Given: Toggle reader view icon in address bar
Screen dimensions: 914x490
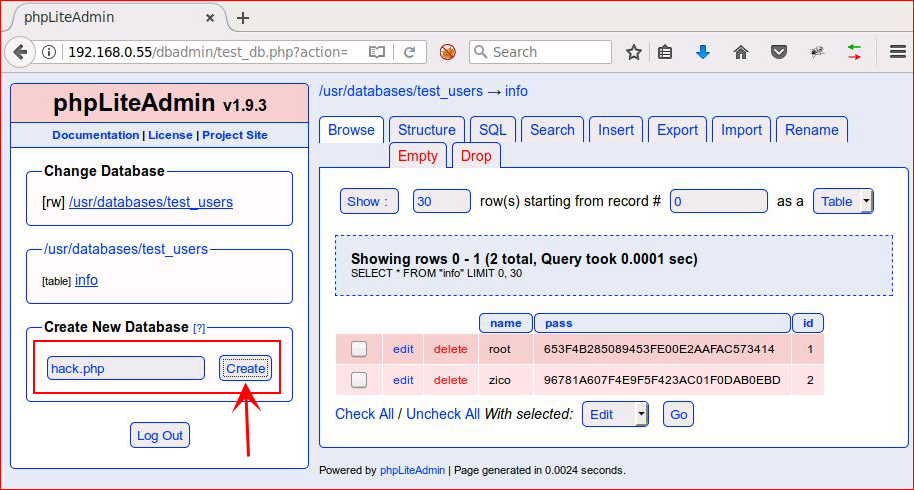Looking at the screenshot, I should coord(377,52).
